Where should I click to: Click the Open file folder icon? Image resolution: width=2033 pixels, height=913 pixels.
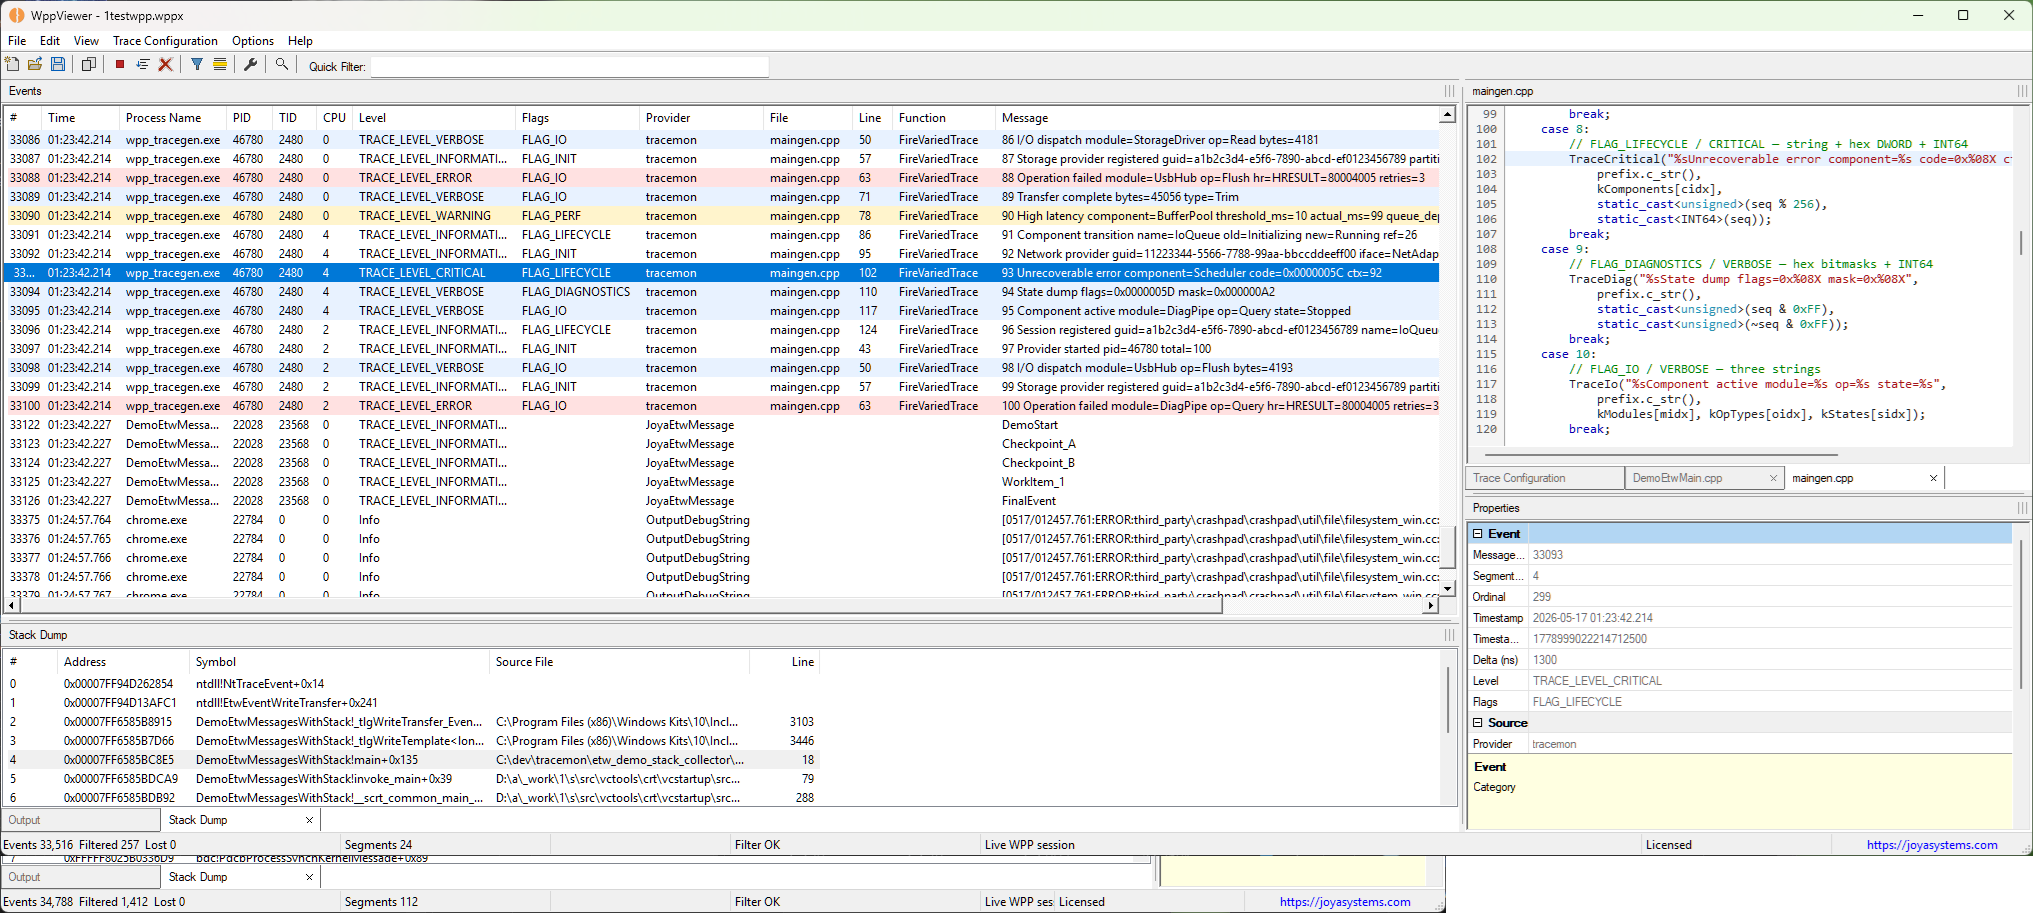pyautogui.click(x=35, y=64)
